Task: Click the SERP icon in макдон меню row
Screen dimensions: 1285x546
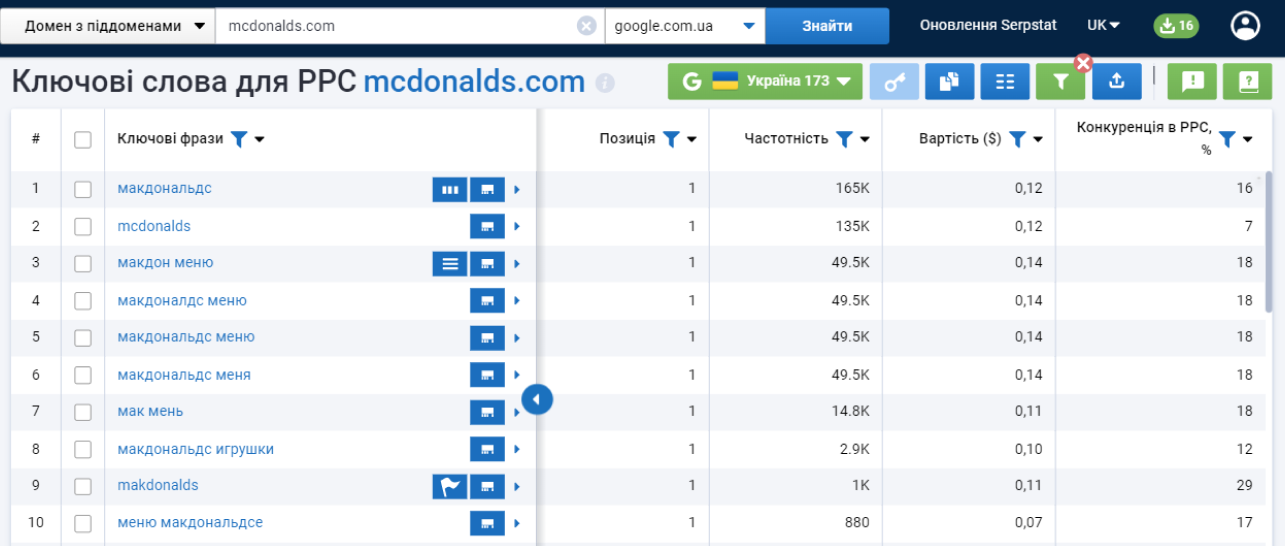Action: (x=487, y=264)
